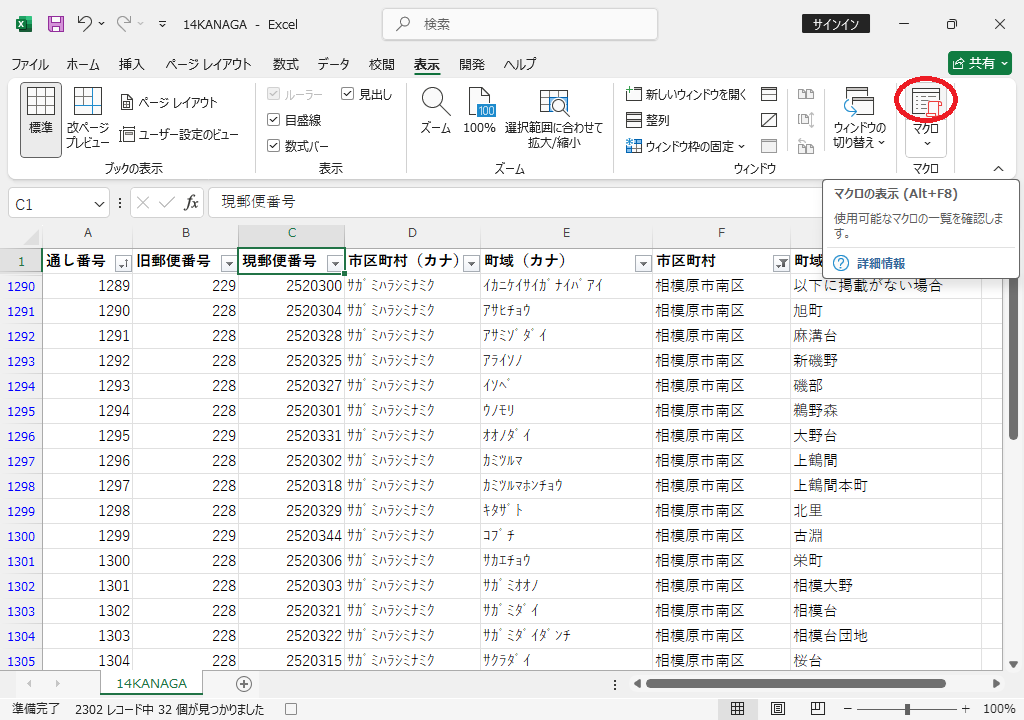
Task: Reset zoom to 100% from ribbon
Action: (479, 111)
